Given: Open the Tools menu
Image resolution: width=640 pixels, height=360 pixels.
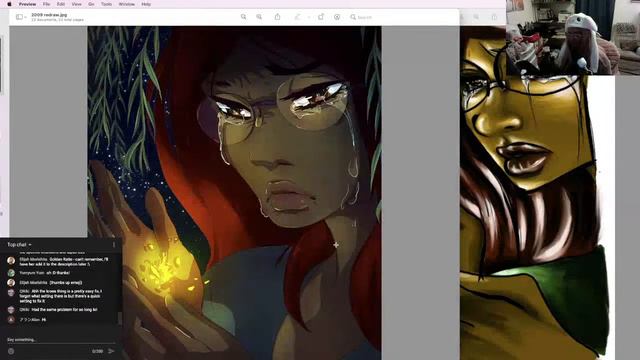Looking at the screenshot, I should coord(106,4).
